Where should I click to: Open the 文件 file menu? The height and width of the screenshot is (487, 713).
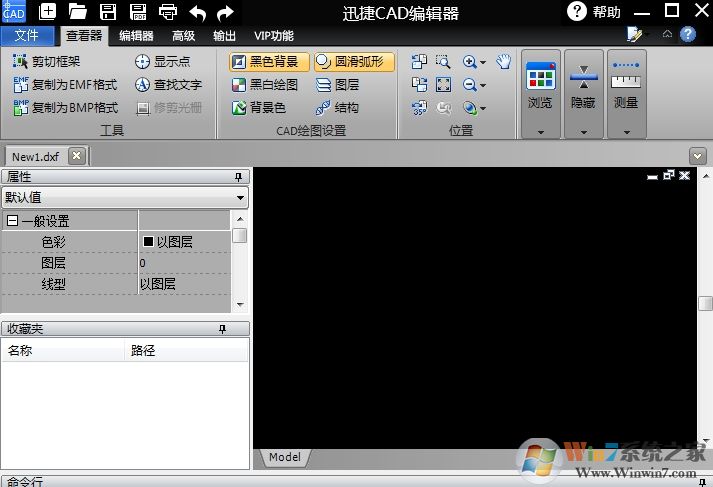coord(27,35)
